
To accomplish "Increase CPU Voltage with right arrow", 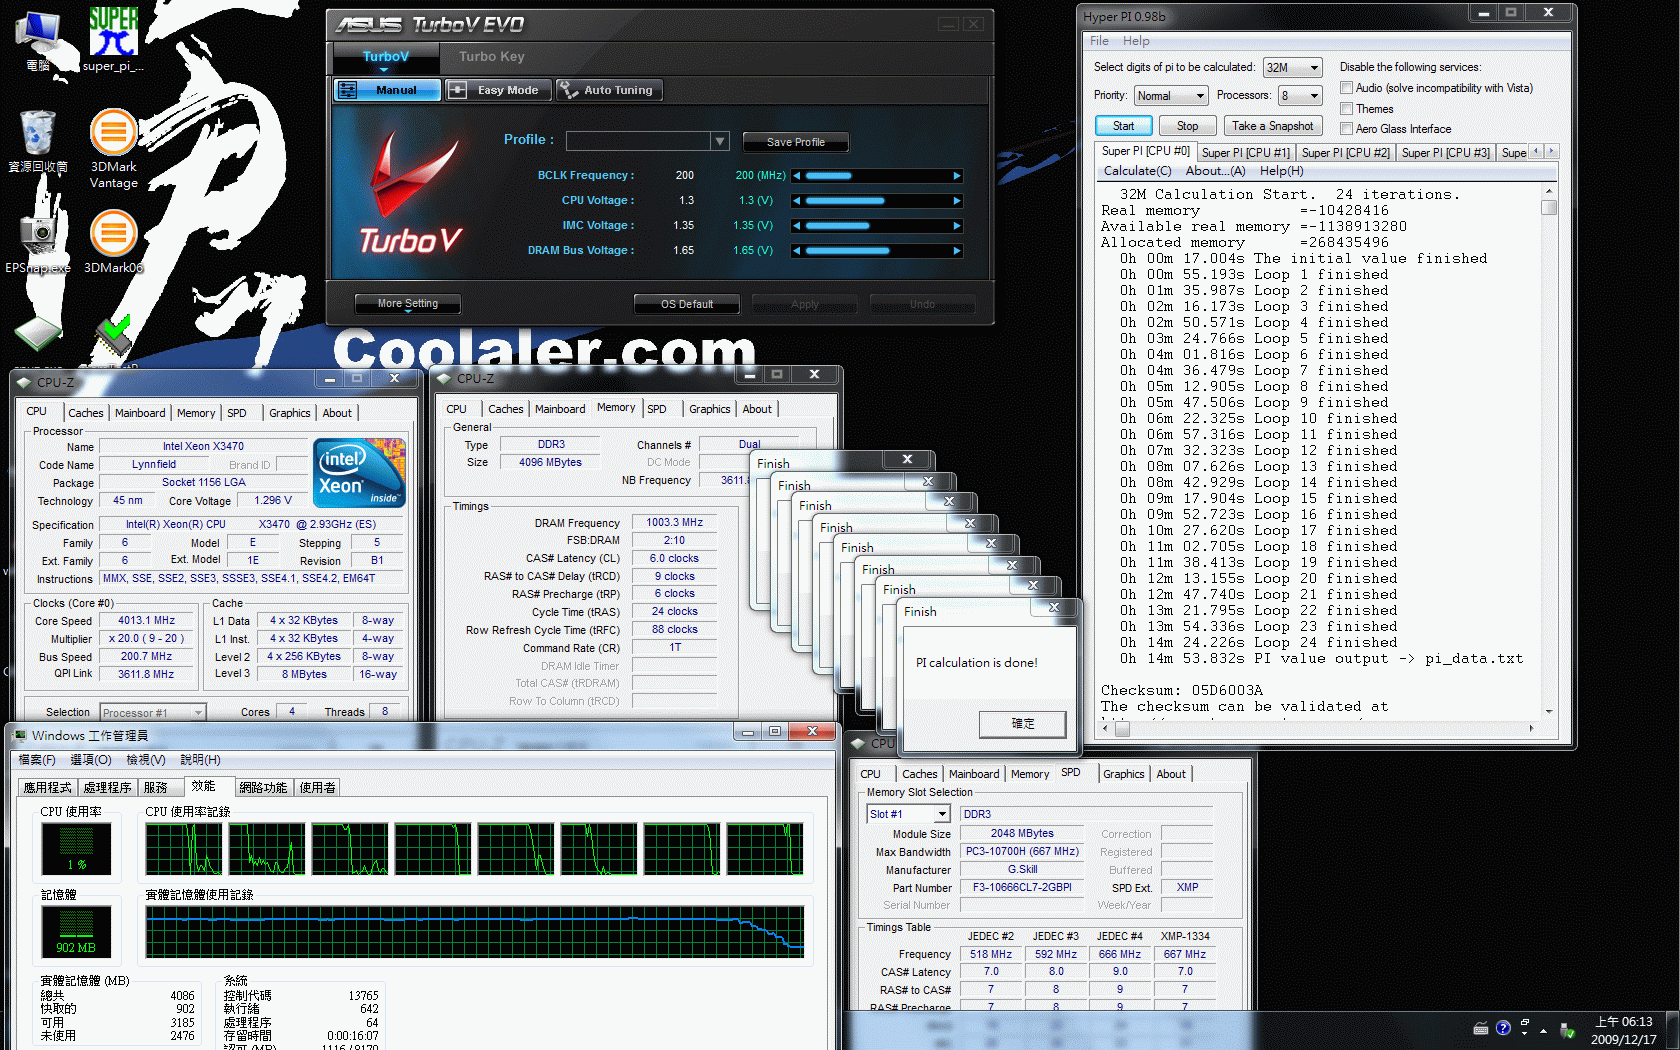I will pyautogui.click(x=957, y=201).
